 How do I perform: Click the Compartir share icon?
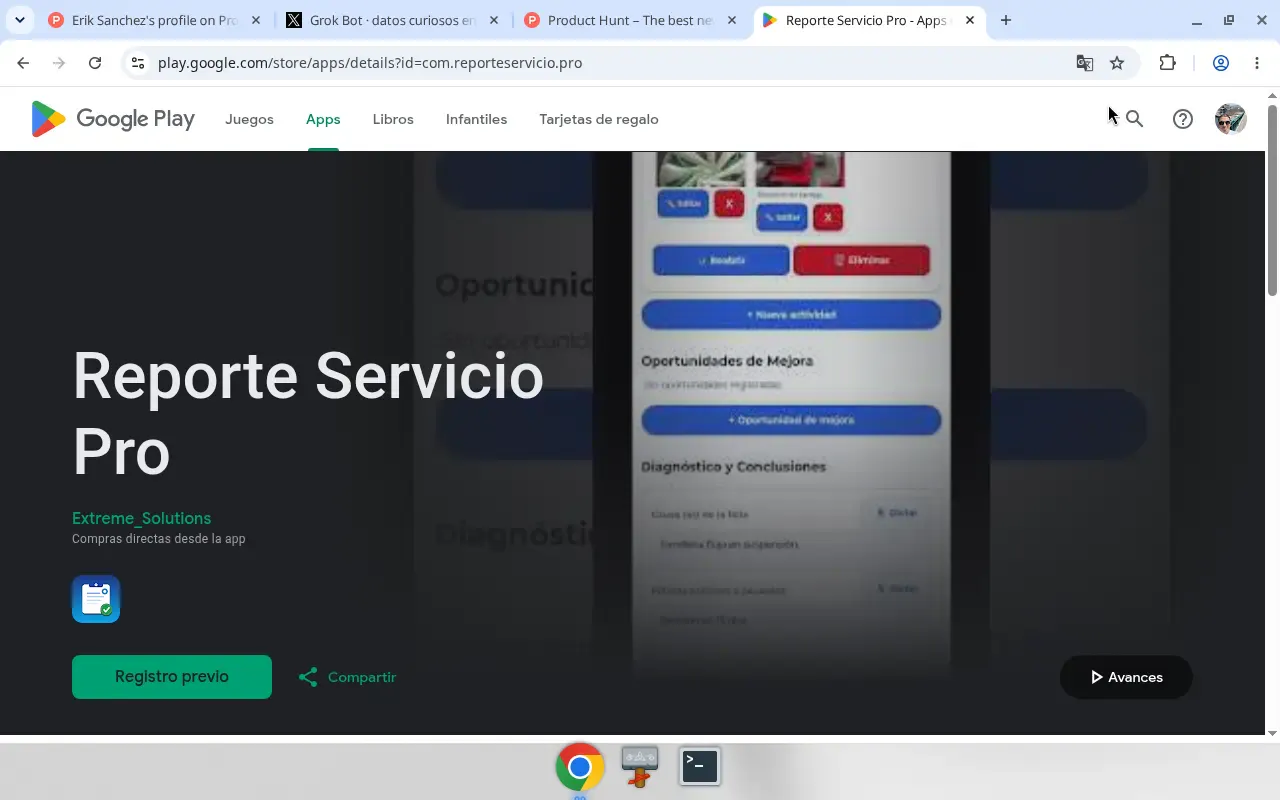308,677
